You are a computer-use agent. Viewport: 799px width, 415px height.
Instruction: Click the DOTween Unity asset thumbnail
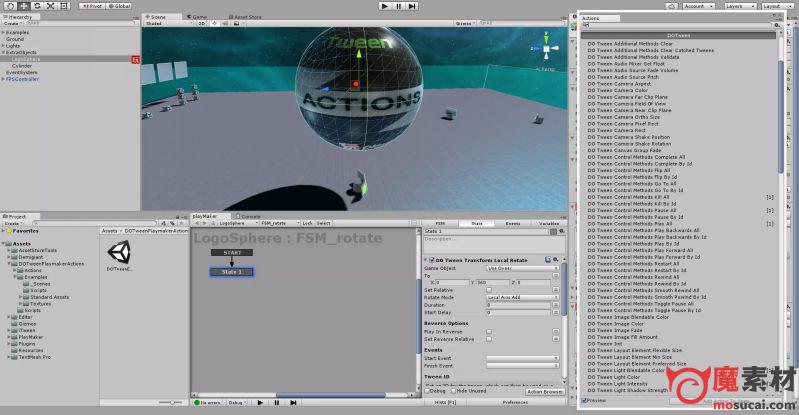coord(120,252)
